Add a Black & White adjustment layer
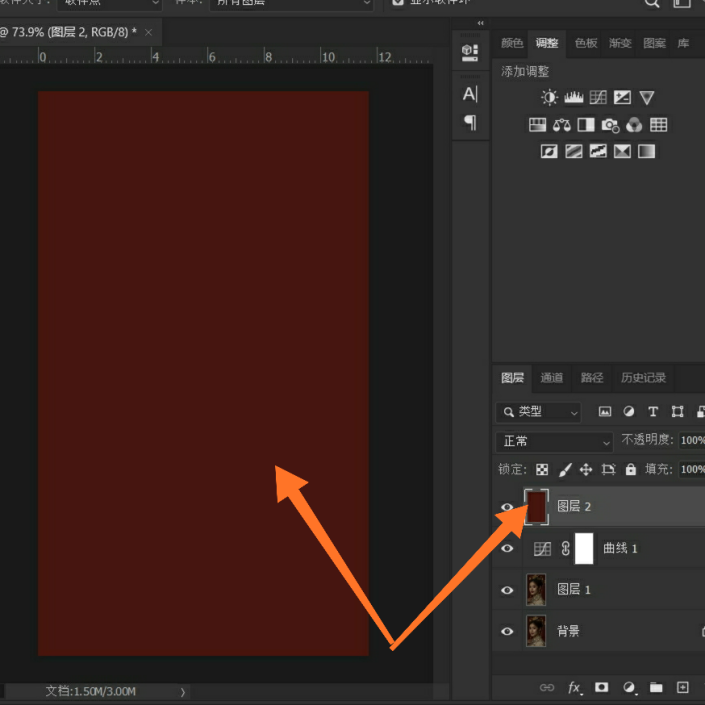705x705 pixels. point(586,125)
